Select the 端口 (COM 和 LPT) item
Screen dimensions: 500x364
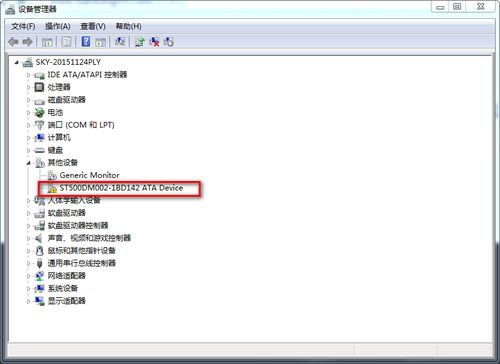[81, 125]
